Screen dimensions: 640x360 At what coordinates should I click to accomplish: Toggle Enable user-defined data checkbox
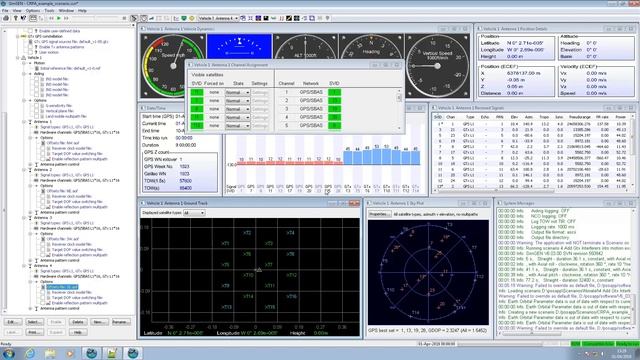30,31
